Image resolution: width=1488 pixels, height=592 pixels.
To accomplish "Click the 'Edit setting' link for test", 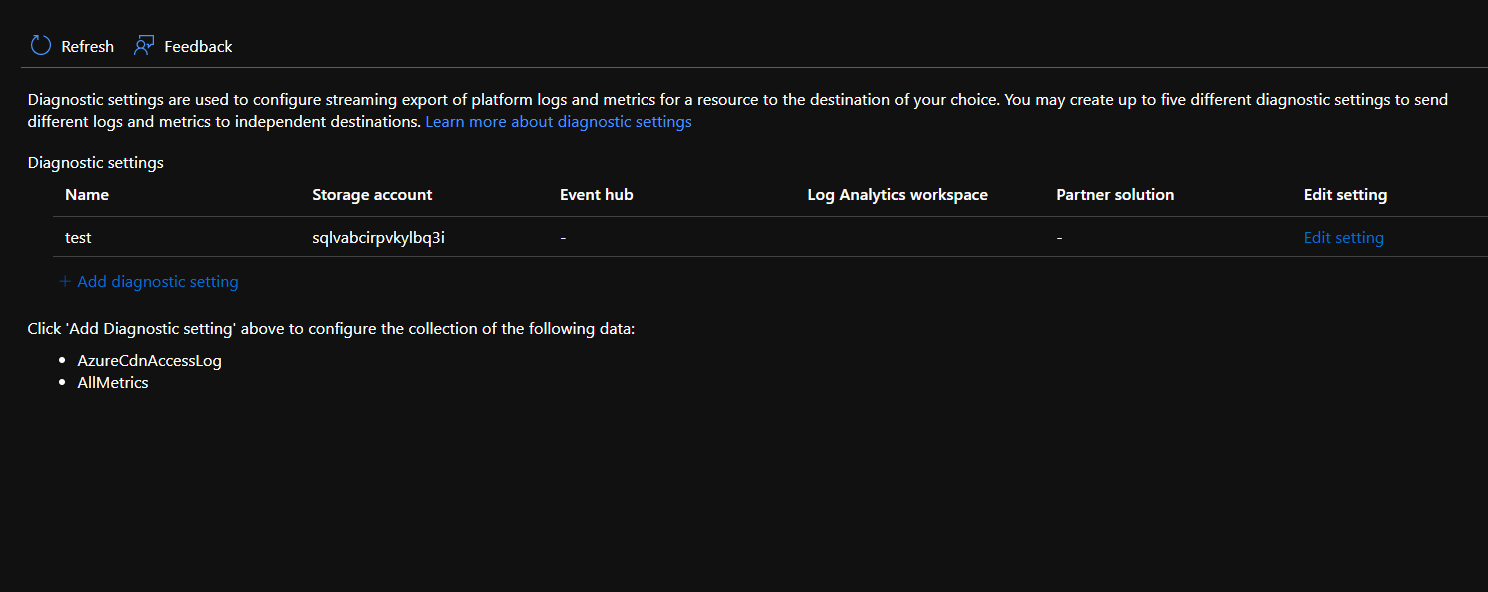I will pyautogui.click(x=1343, y=238).
